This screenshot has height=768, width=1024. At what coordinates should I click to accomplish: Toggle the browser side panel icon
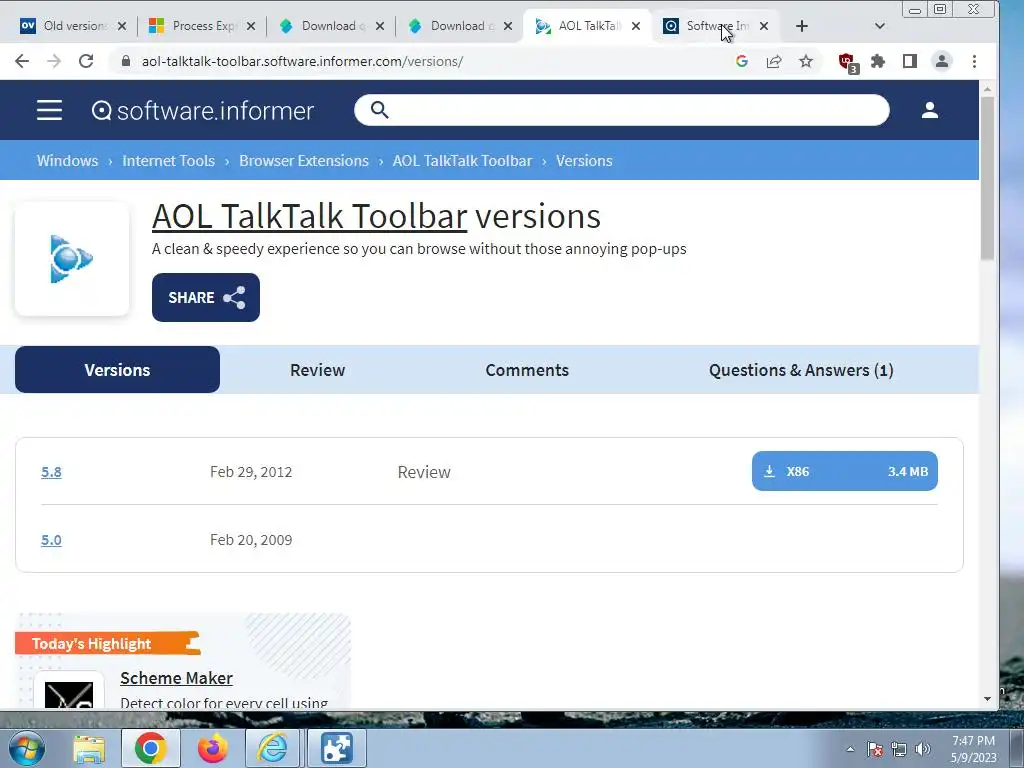[x=910, y=61]
